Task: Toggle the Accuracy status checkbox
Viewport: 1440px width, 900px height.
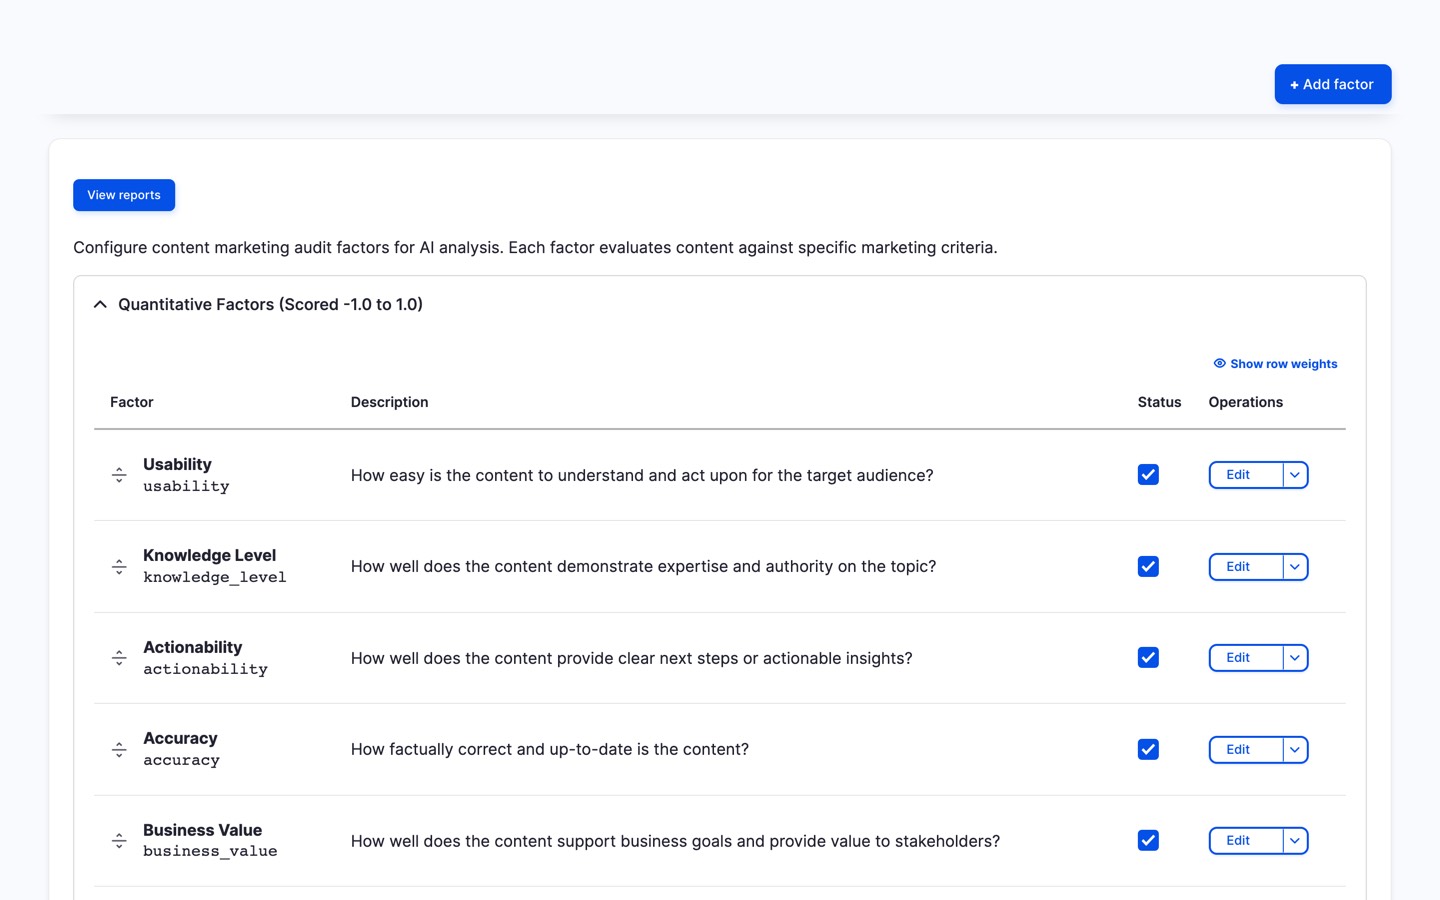Action: 1148,749
